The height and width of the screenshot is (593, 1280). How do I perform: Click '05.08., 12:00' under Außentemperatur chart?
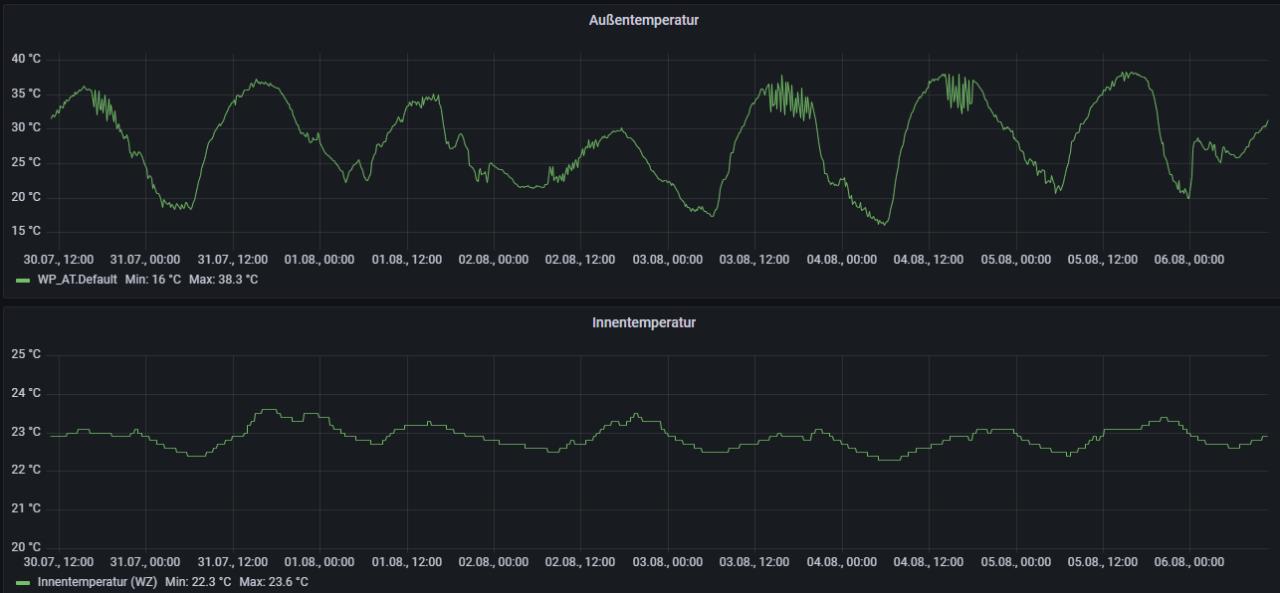[1103, 259]
